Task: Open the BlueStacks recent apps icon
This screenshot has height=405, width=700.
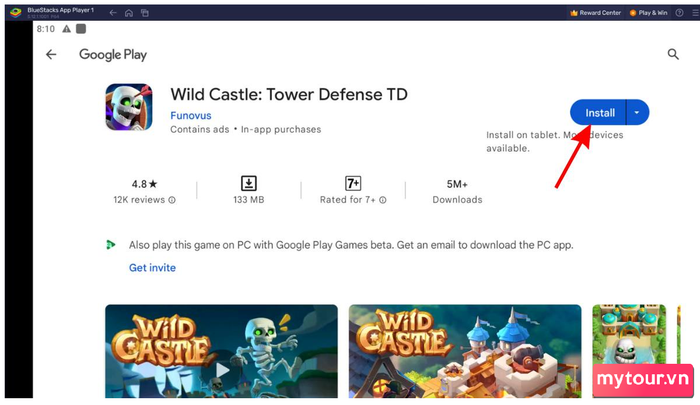Action: (x=145, y=13)
